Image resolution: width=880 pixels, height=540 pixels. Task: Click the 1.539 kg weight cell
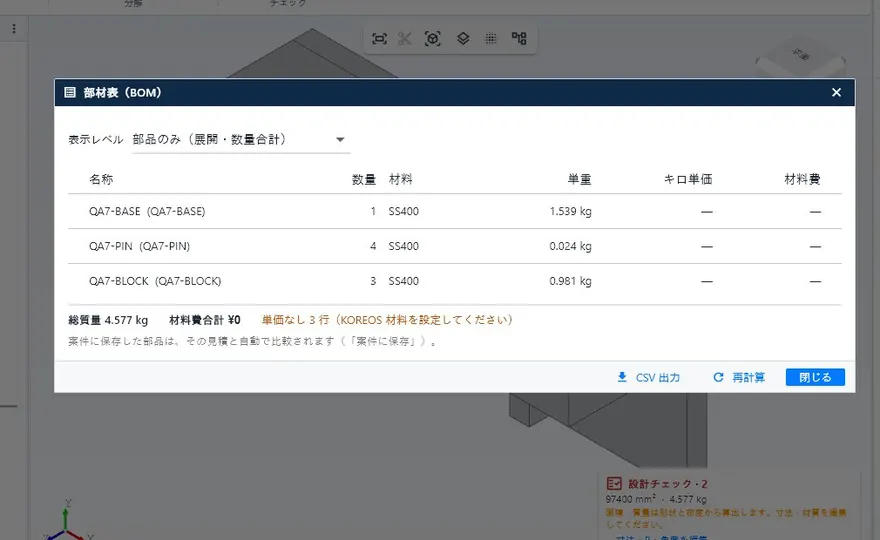tap(570, 212)
